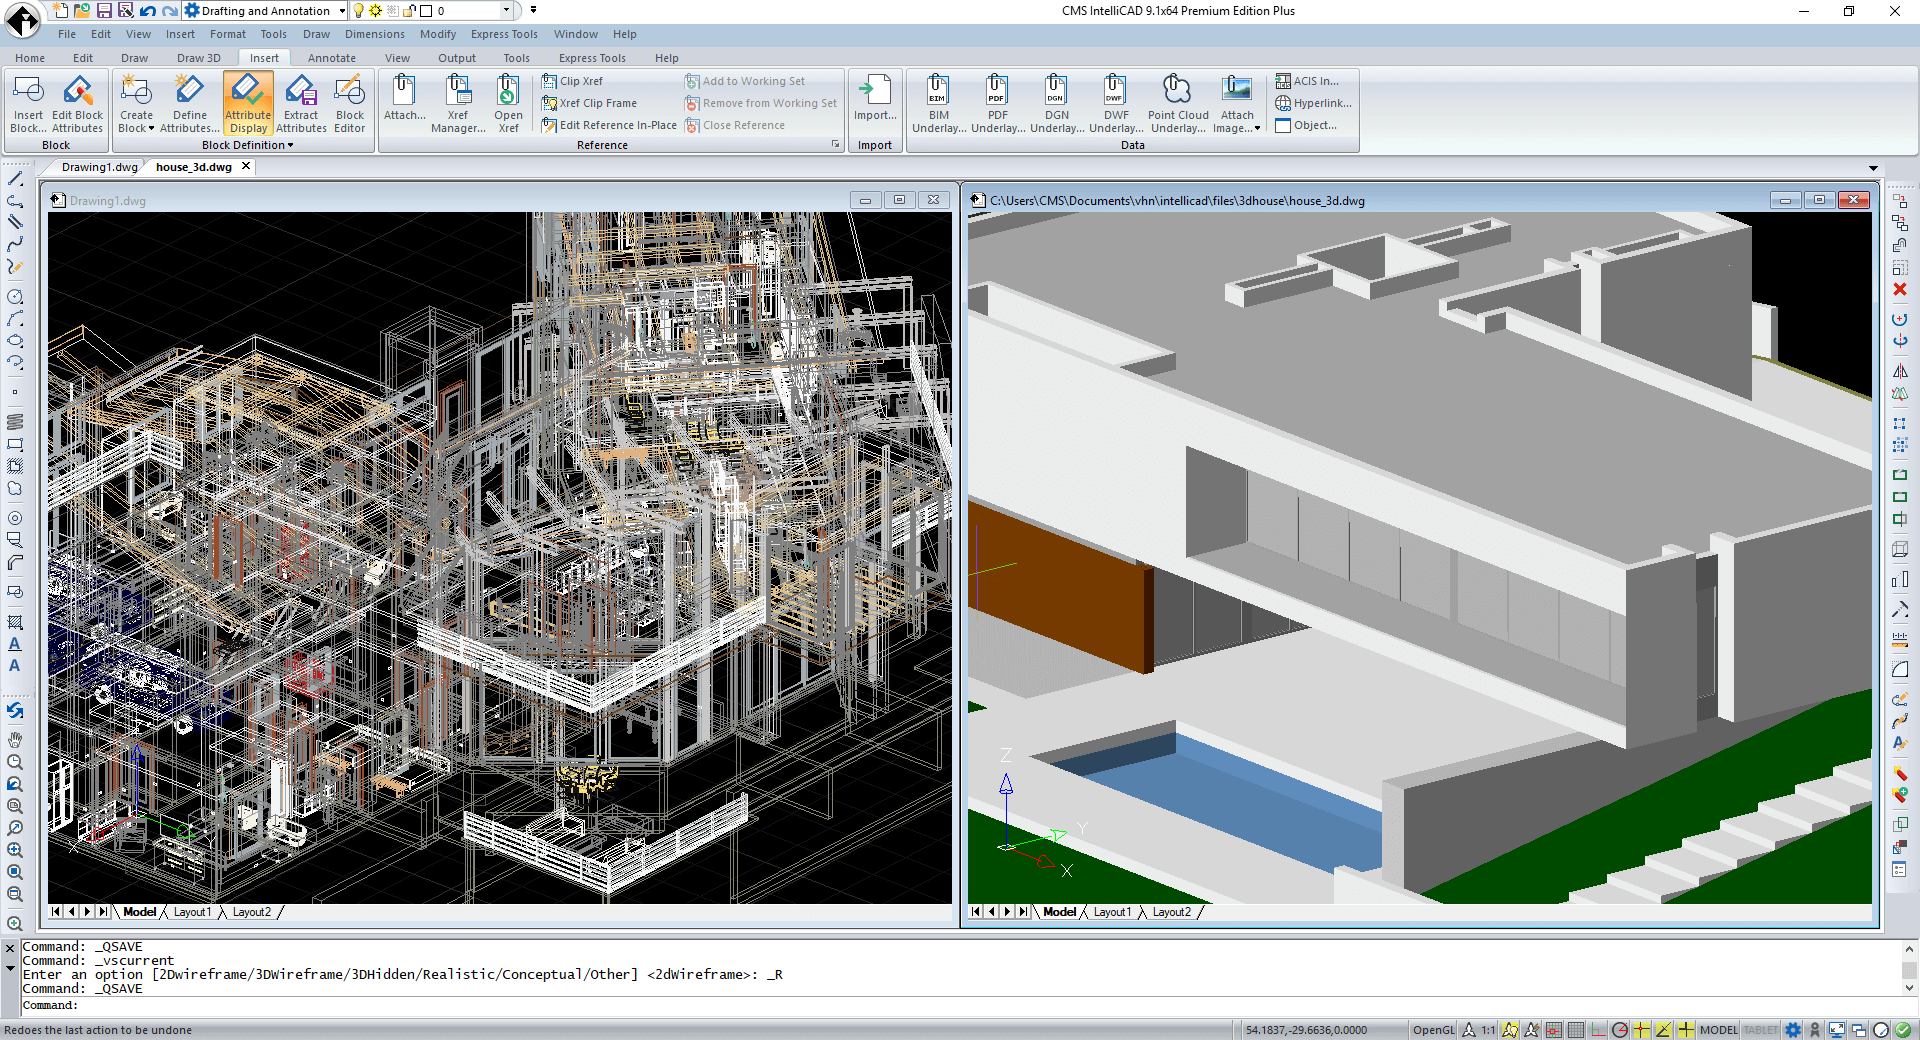Click the layer color swatch box
This screenshot has width=1920, height=1040.
point(426,11)
